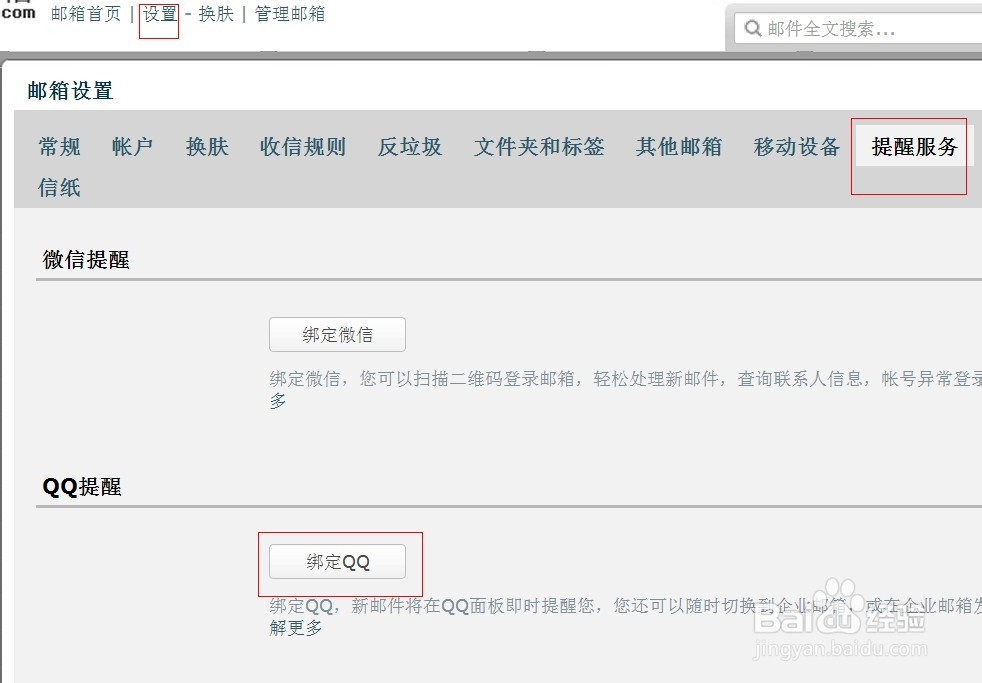
Task: Switch to the 常规 settings tab
Action: [x=58, y=146]
